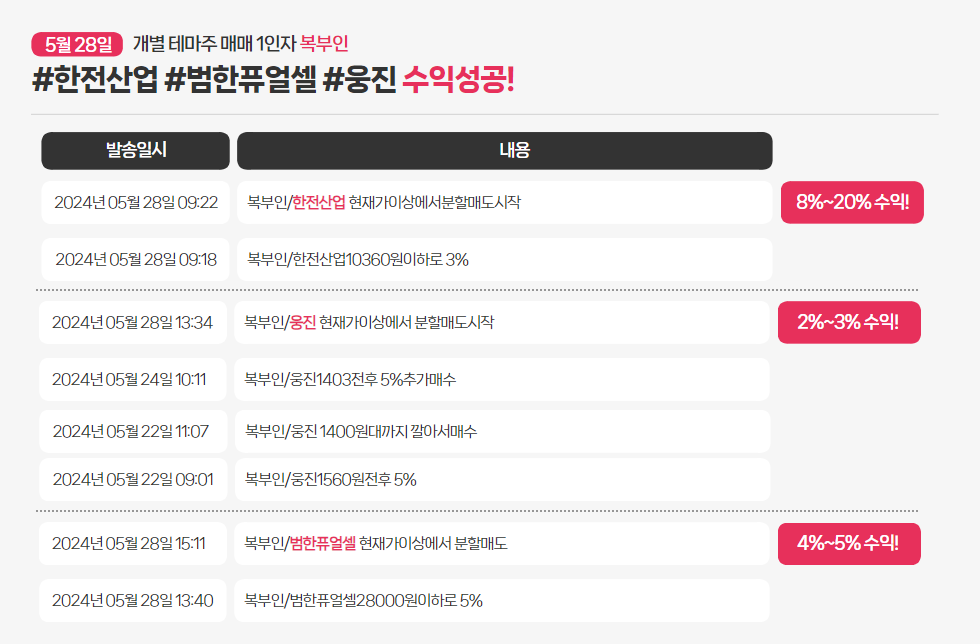This screenshot has width=980, height=644.
Task: Select the 웅진1403전후 5%추가매수 message row
Action: coord(502,379)
